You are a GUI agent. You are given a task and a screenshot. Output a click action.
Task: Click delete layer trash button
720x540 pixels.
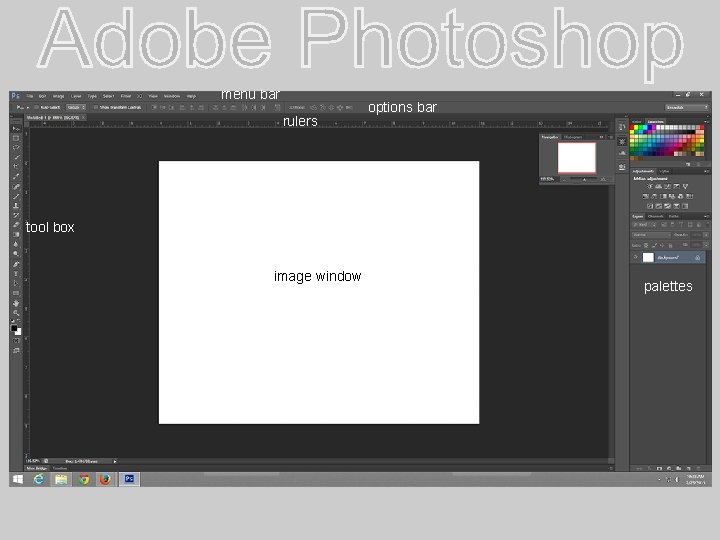pyautogui.click(x=698, y=468)
